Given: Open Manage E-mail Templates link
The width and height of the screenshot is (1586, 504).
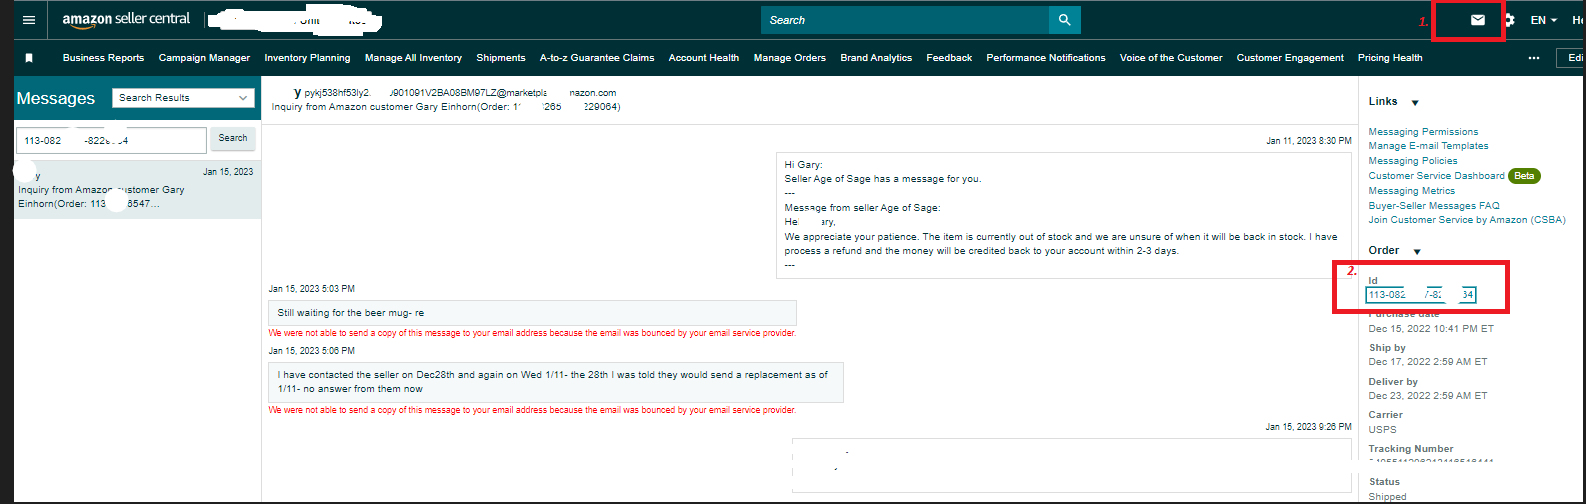Looking at the screenshot, I should click(1428, 146).
